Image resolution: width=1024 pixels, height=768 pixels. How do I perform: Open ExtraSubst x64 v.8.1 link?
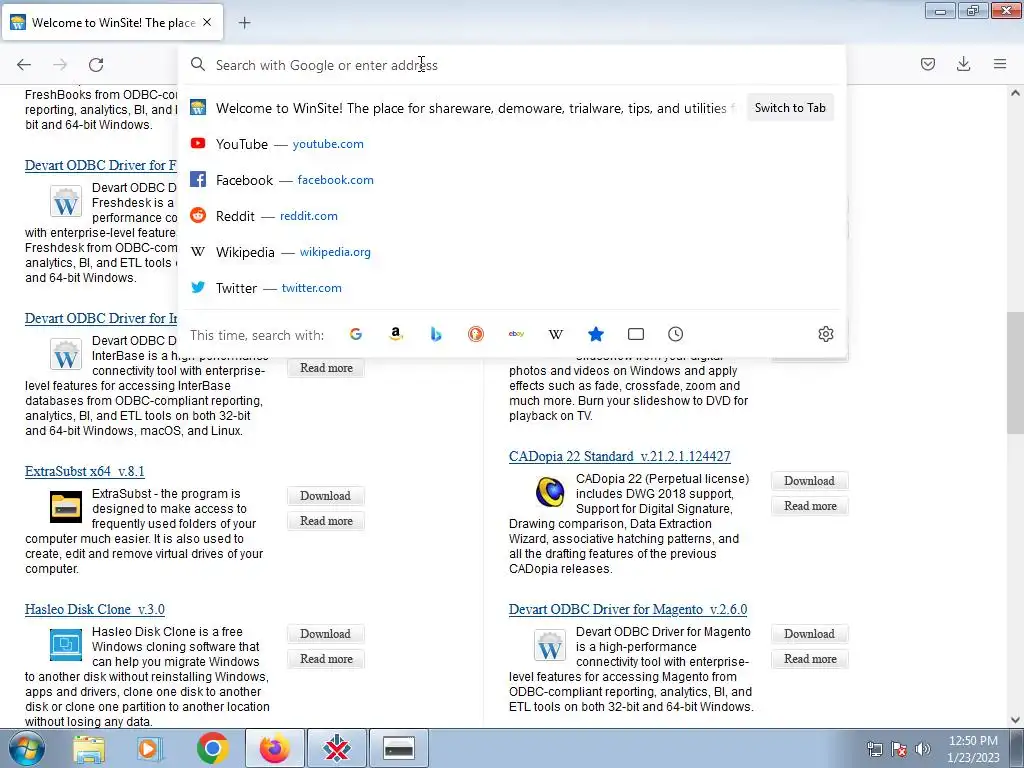[85, 472]
